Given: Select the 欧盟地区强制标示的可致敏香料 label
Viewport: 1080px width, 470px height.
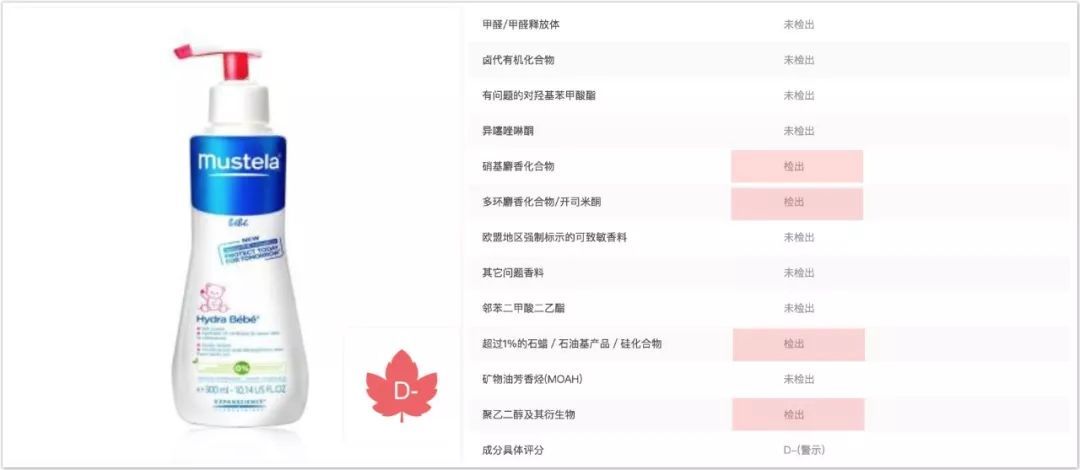Looking at the screenshot, I should click(554, 237).
